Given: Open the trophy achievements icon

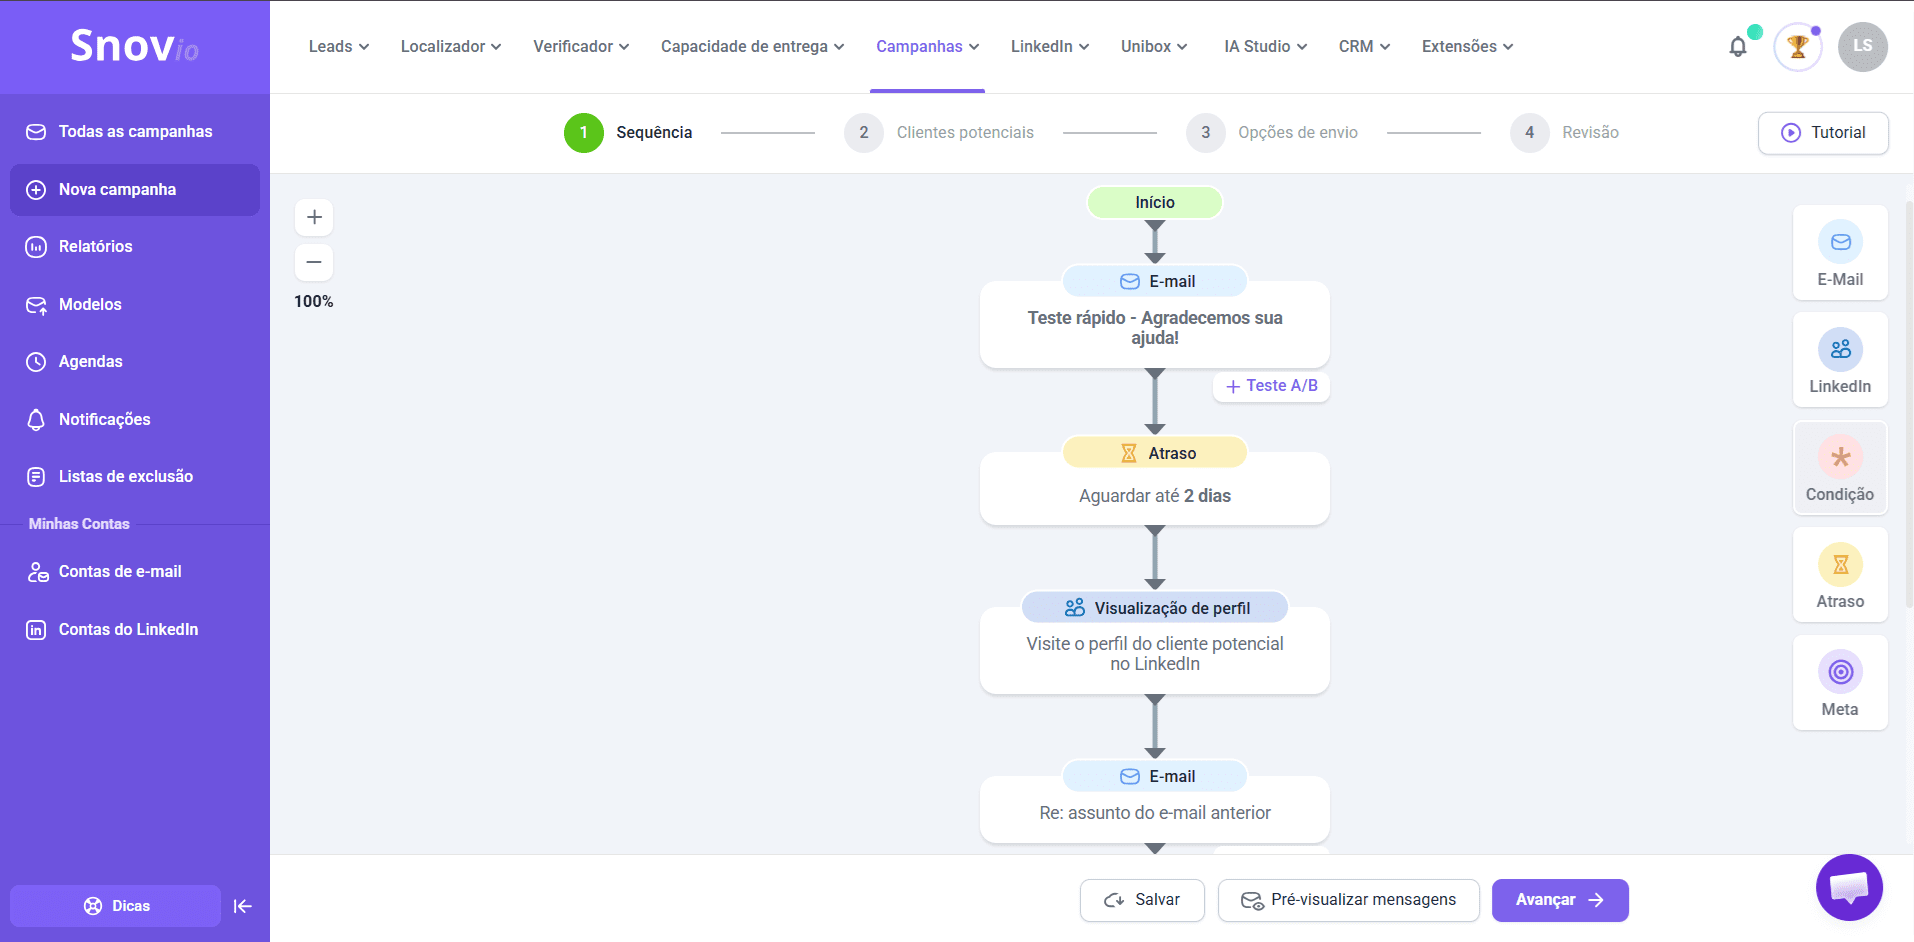Looking at the screenshot, I should click(x=1797, y=47).
